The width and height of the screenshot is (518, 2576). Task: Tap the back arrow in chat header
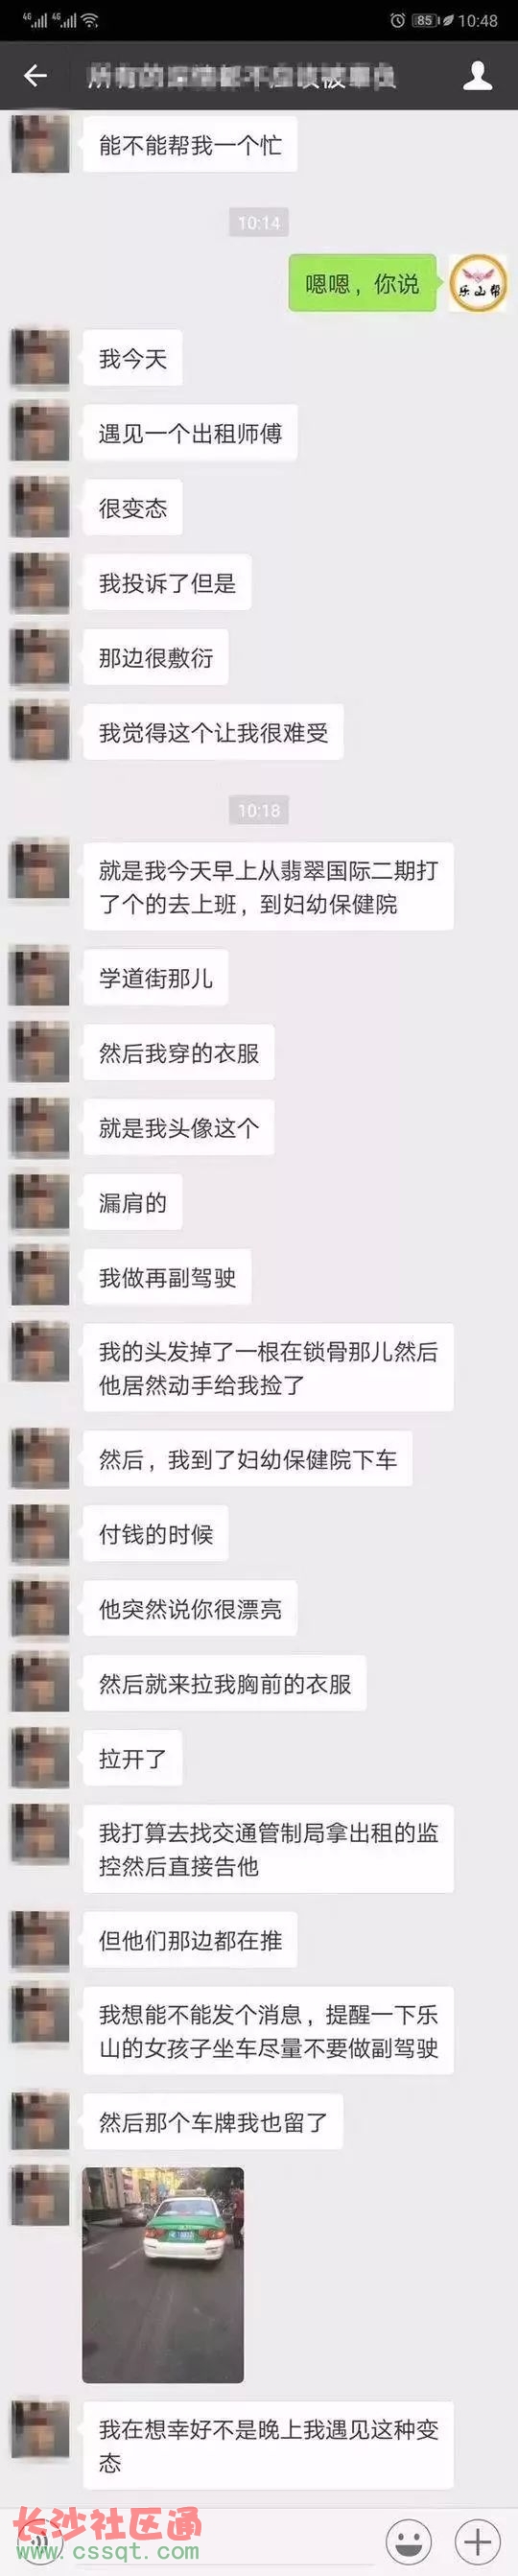[36, 75]
